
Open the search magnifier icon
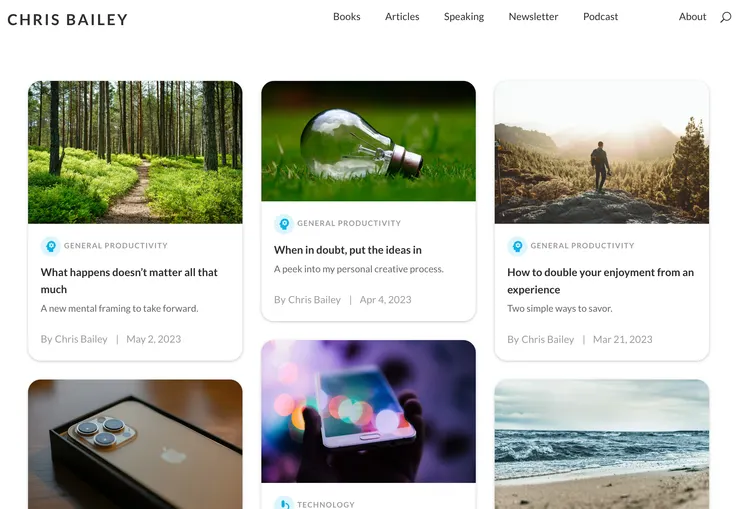pos(725,17)
